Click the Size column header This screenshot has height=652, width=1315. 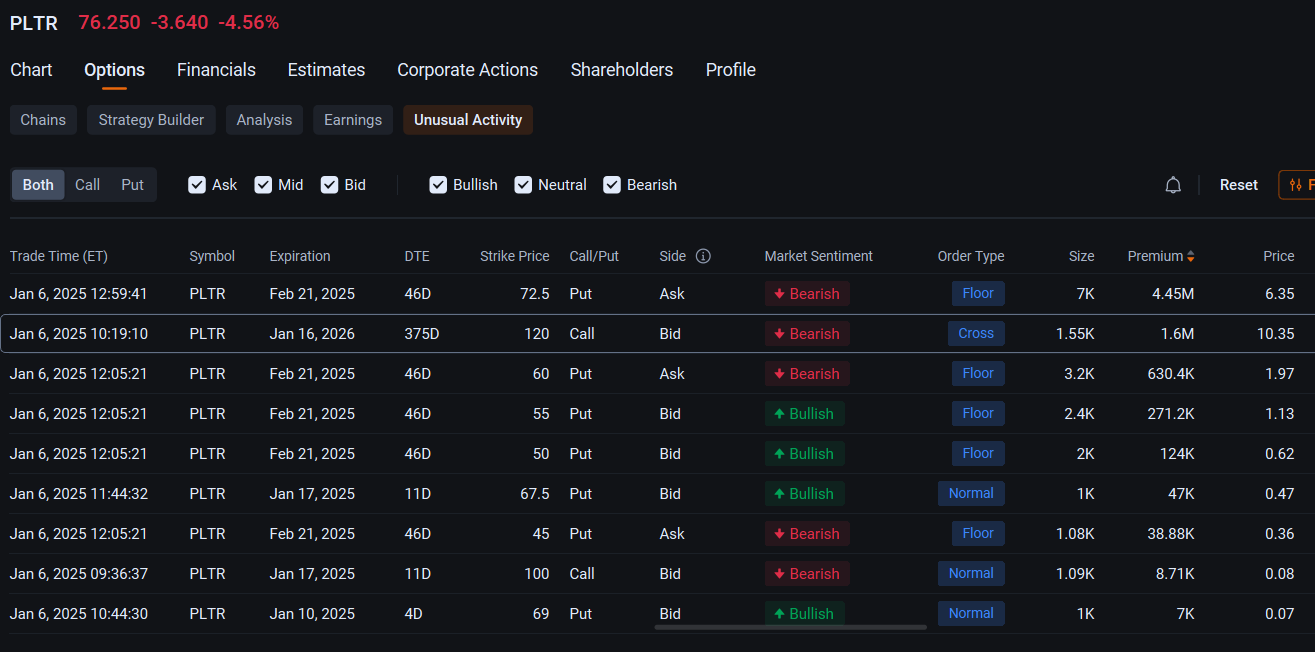[1081, 256]
